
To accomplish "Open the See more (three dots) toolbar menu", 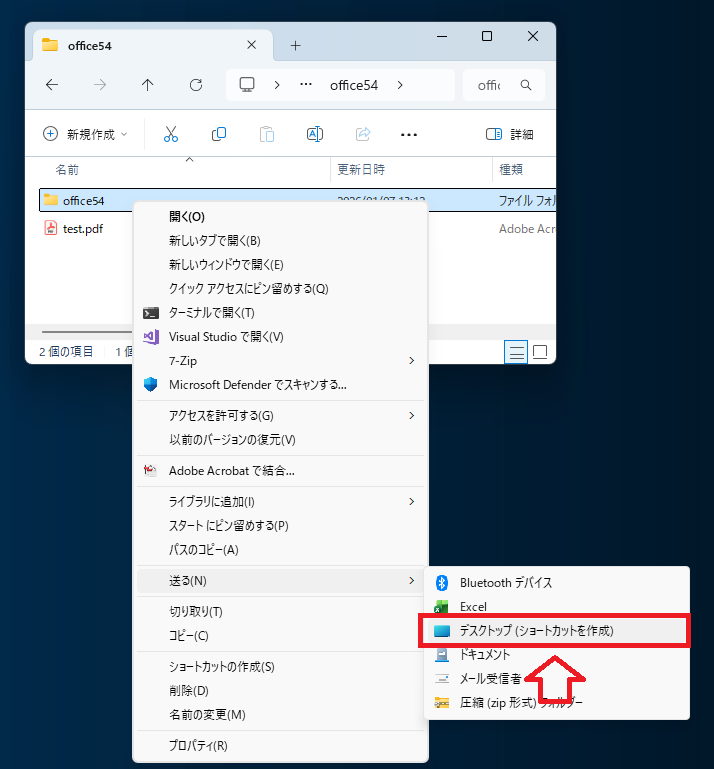I will (x=408, y=134).
